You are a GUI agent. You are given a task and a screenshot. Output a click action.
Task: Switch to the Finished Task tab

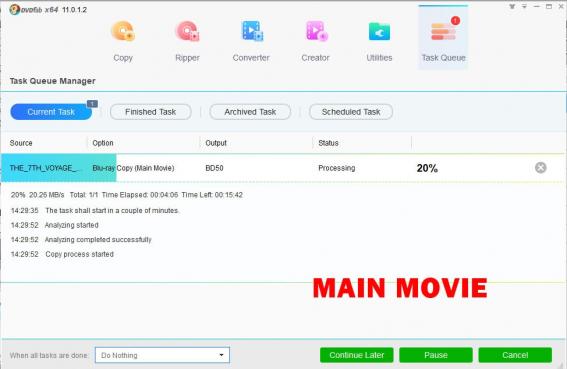[x=150, y=112]
